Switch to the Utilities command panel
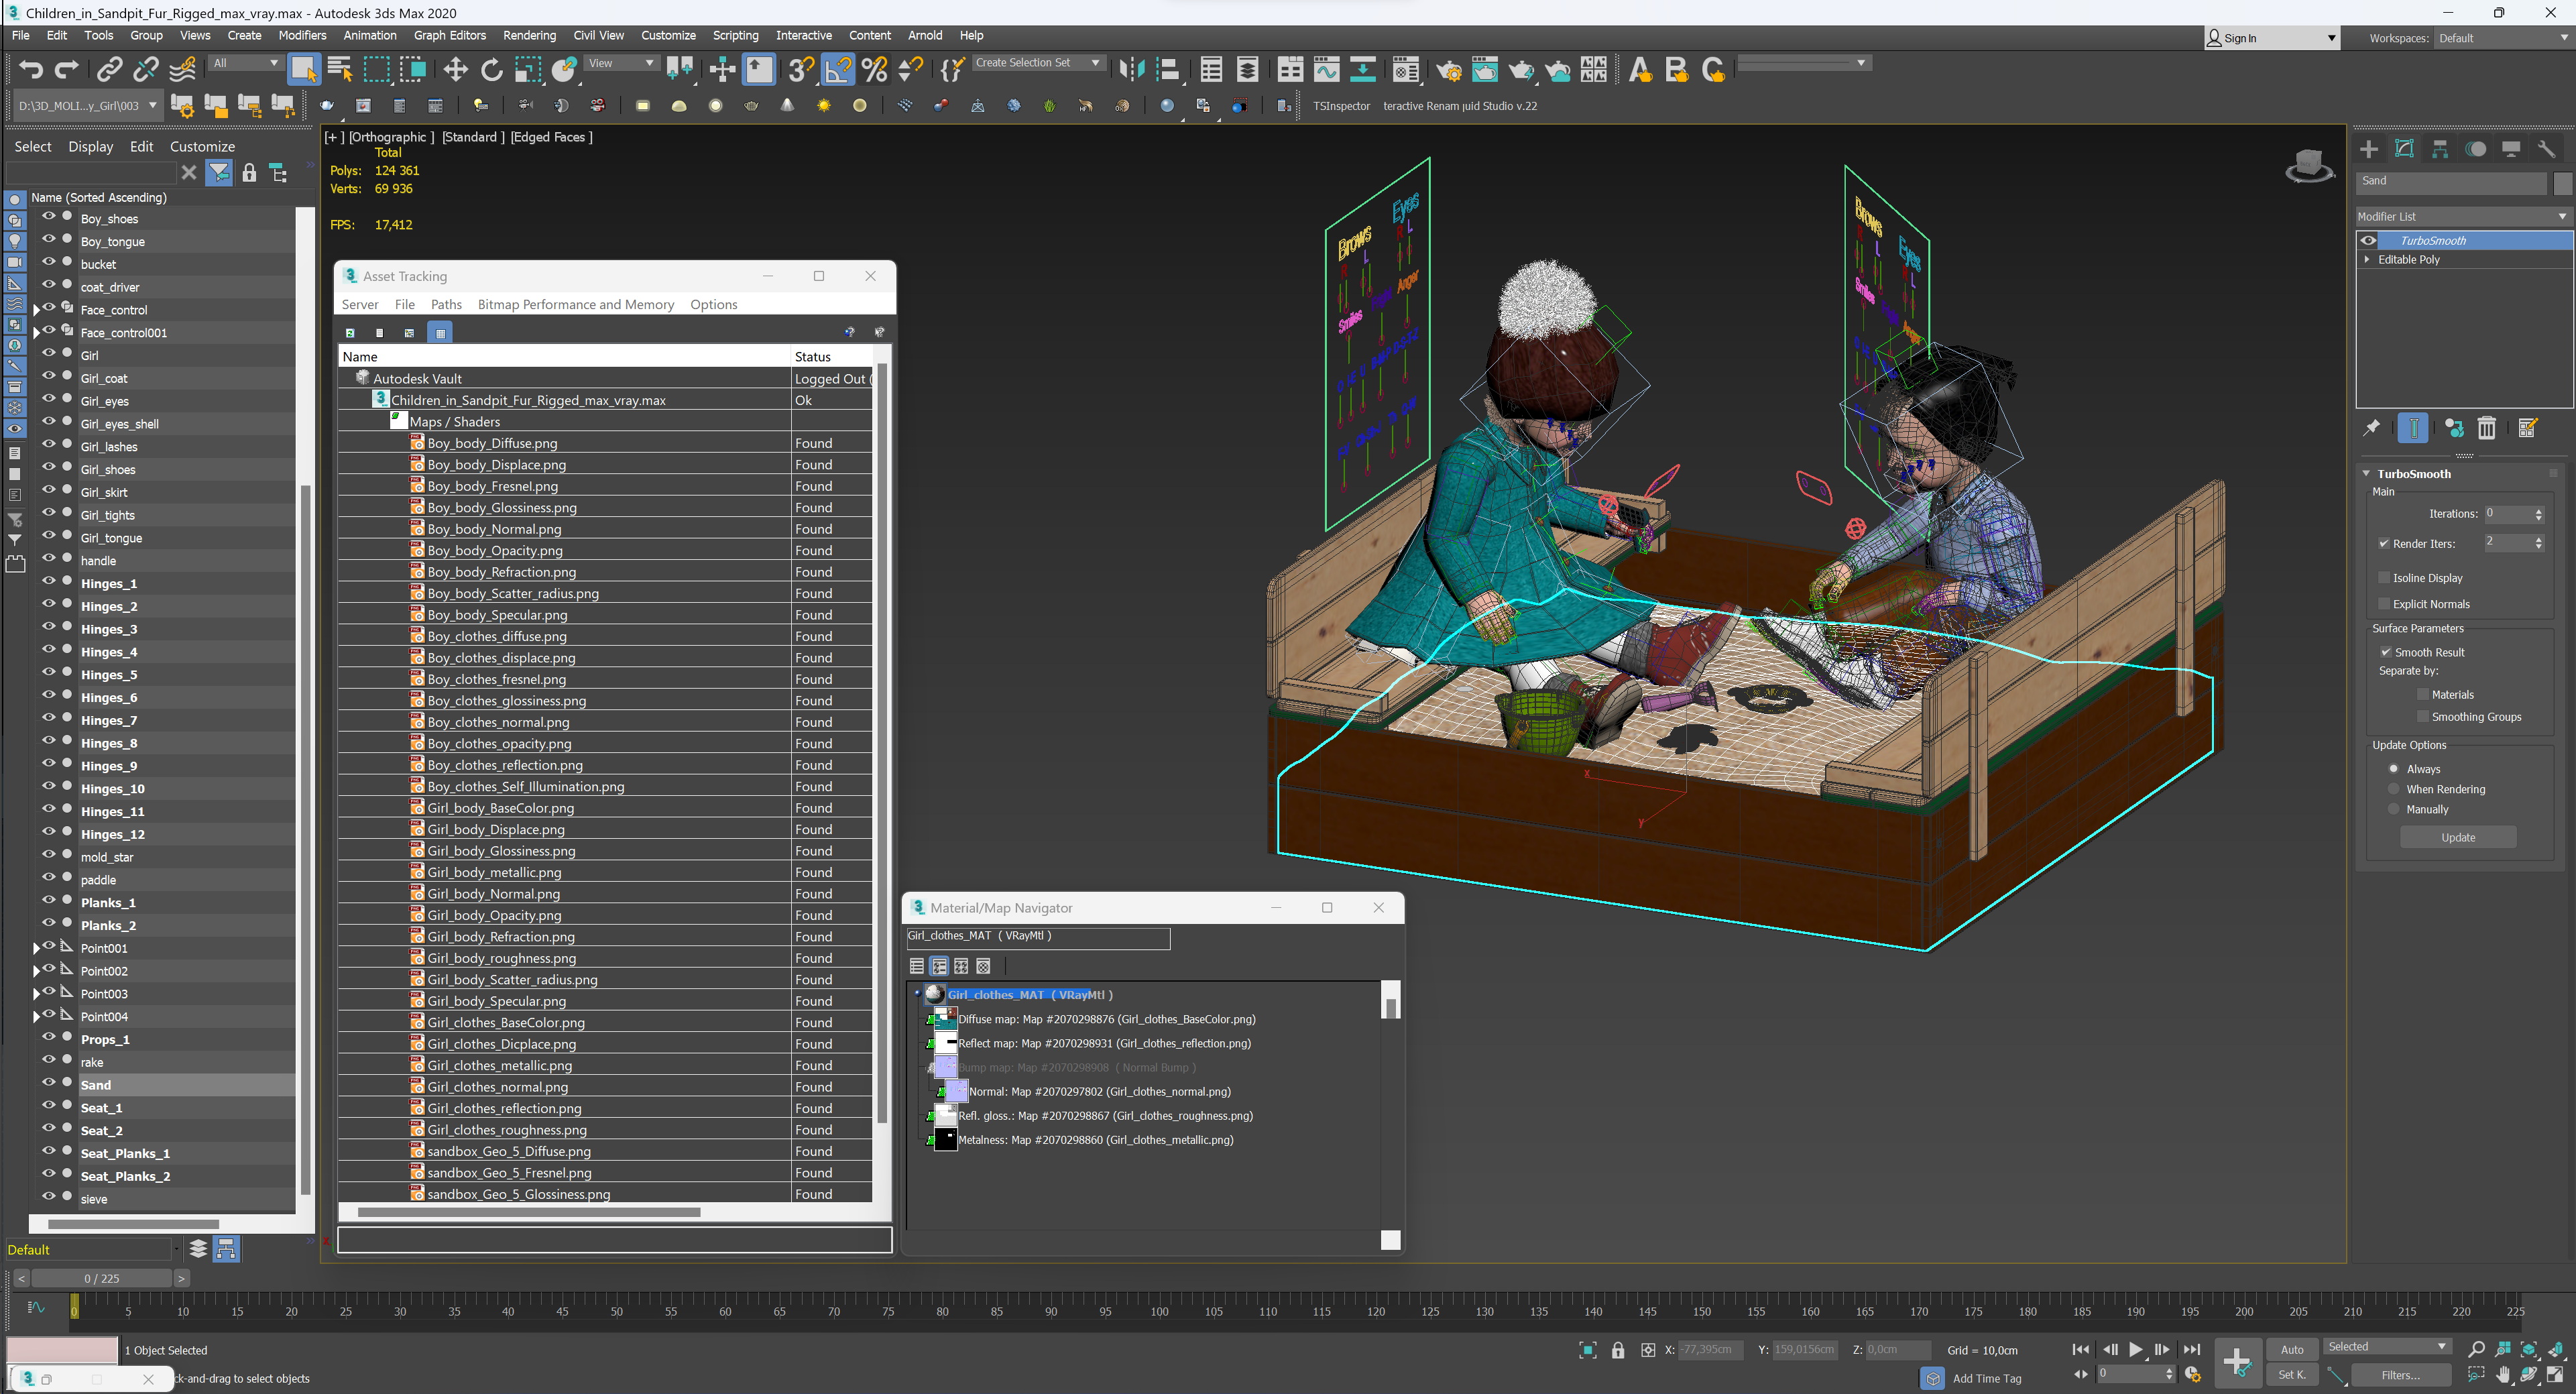2576x1394 pixels. click(2547, 149)
